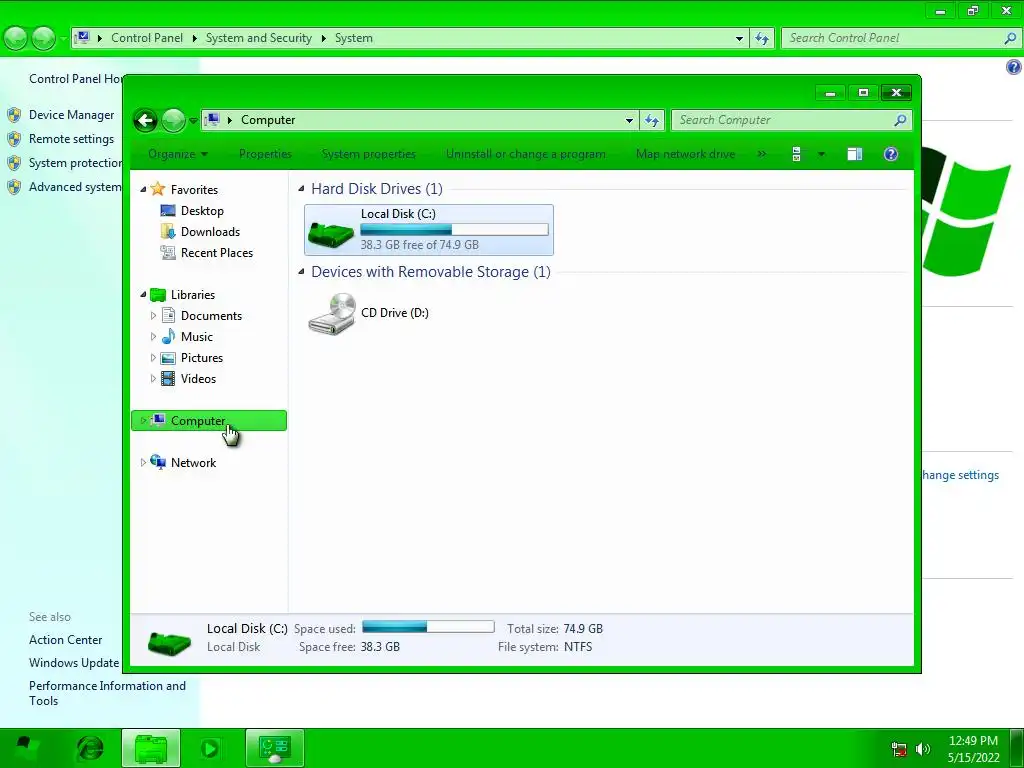Open Windows Media Player from taskbar
Screen dimensions: 1024x768
pyautogui.click(x=210, y=748)
